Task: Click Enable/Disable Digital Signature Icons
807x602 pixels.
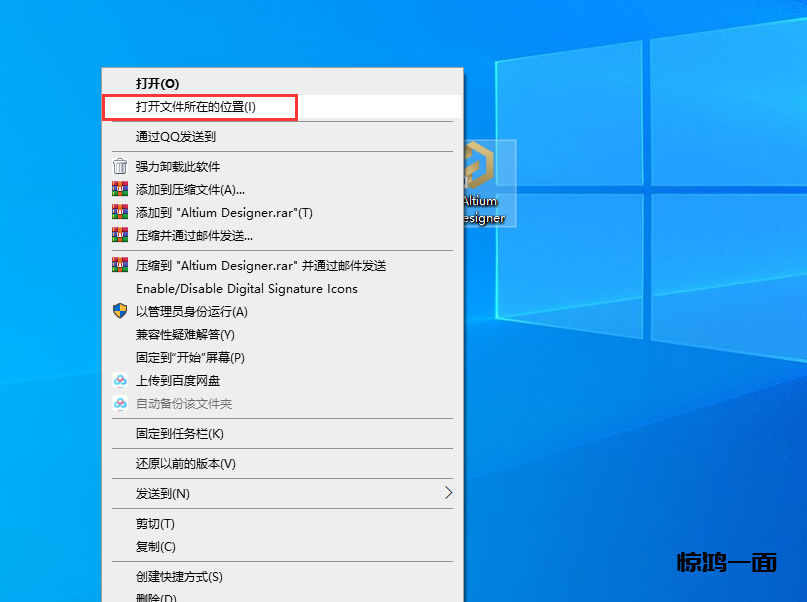Action: point(247,289)
